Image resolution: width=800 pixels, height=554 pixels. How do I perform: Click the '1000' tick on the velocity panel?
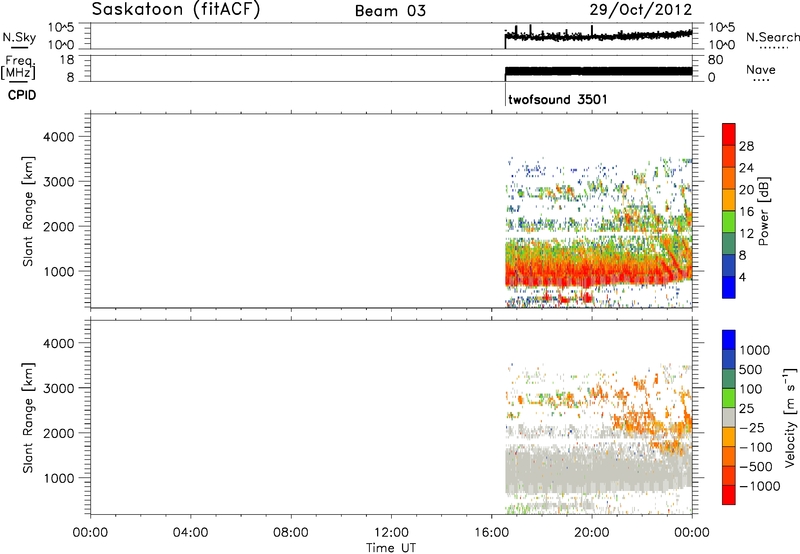(59, 478)
